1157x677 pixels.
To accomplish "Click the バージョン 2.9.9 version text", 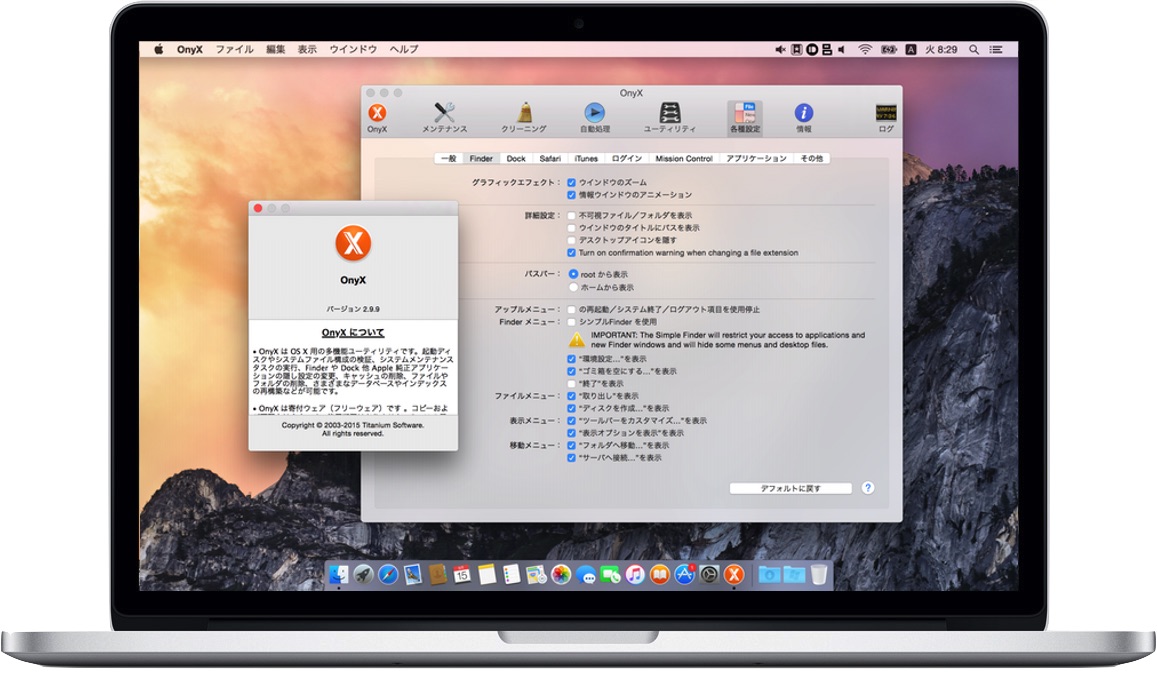I will [353, 309].
